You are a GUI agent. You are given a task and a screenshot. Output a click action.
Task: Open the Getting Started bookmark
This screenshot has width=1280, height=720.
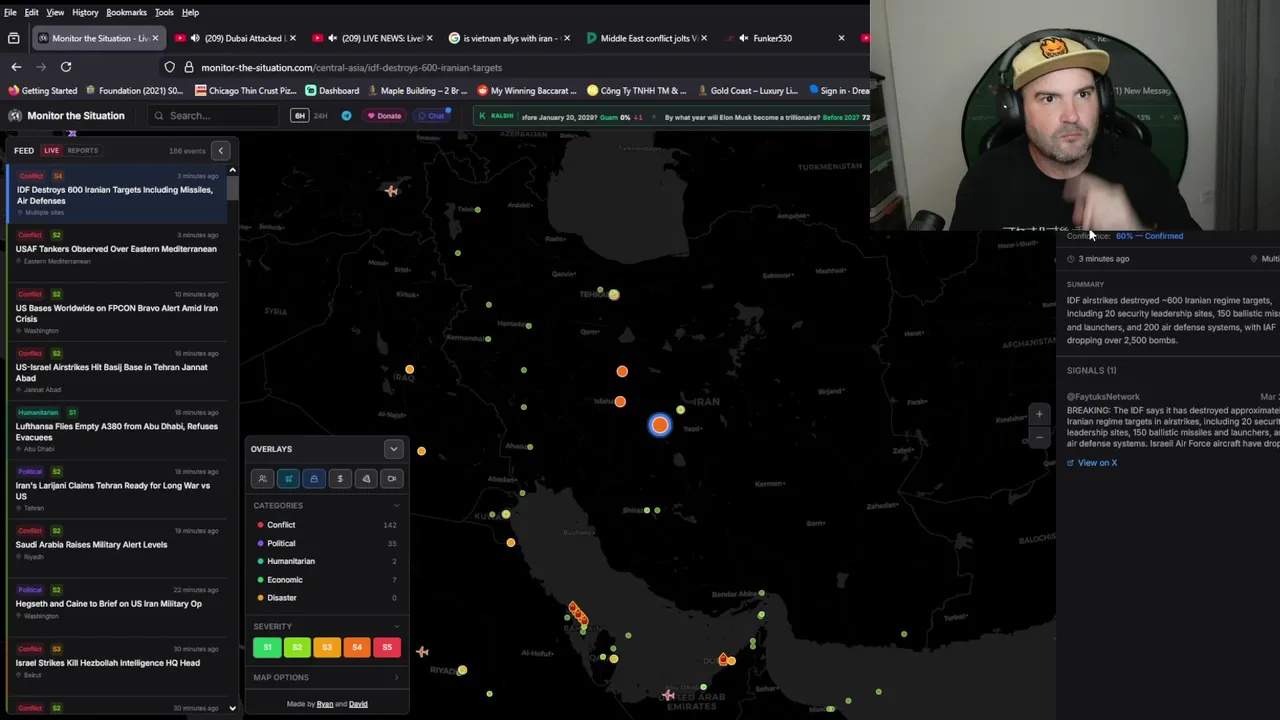click(x=42, y=90)
